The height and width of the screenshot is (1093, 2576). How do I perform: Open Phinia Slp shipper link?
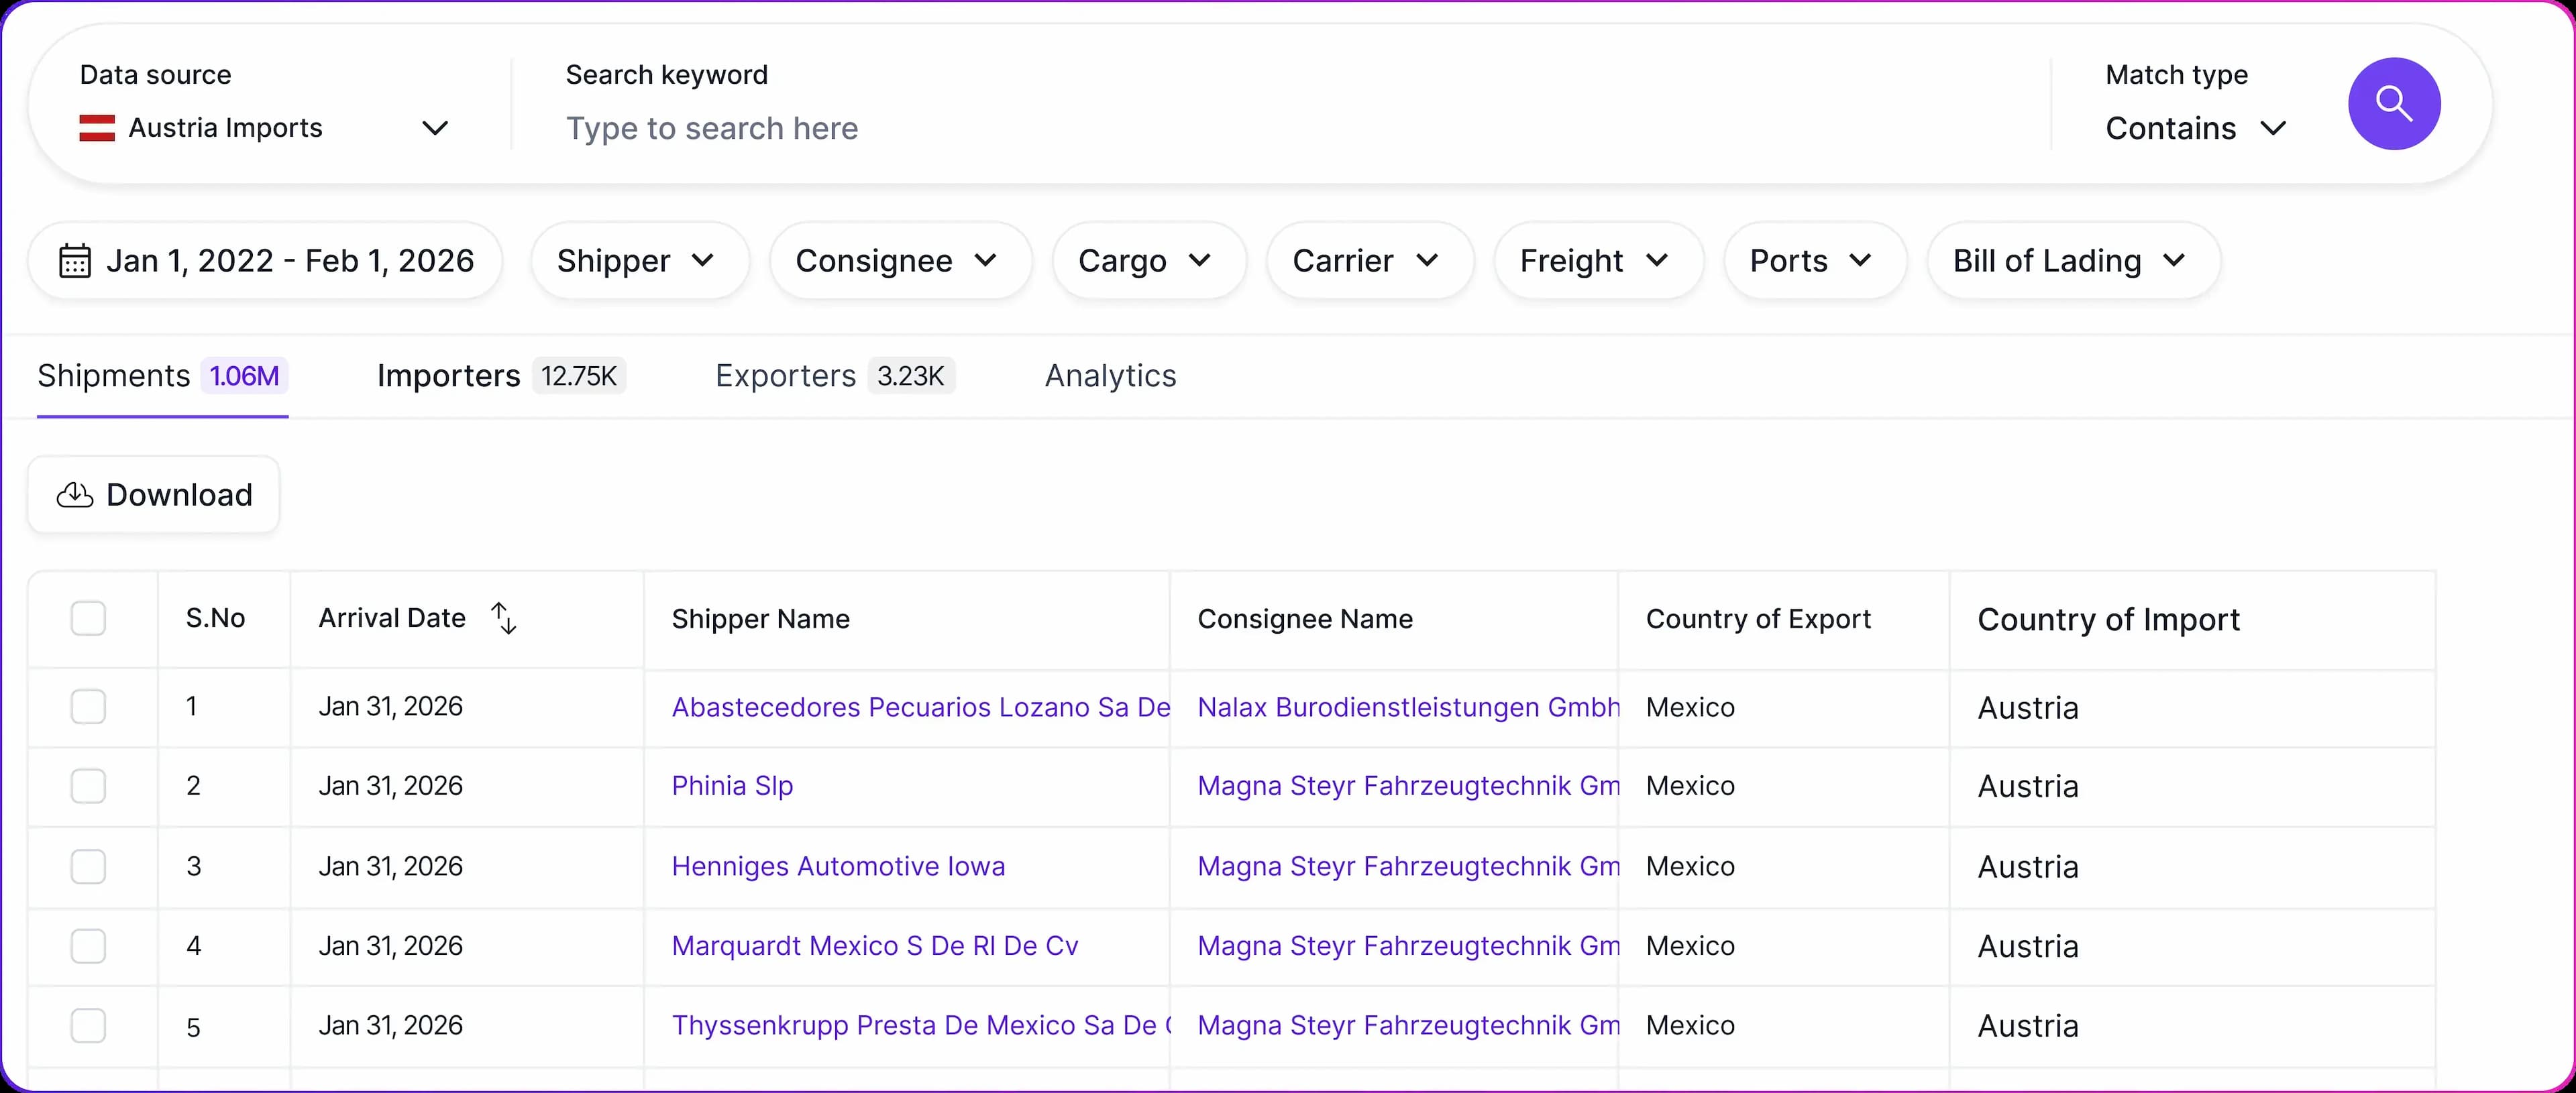[x=732, y=786]
